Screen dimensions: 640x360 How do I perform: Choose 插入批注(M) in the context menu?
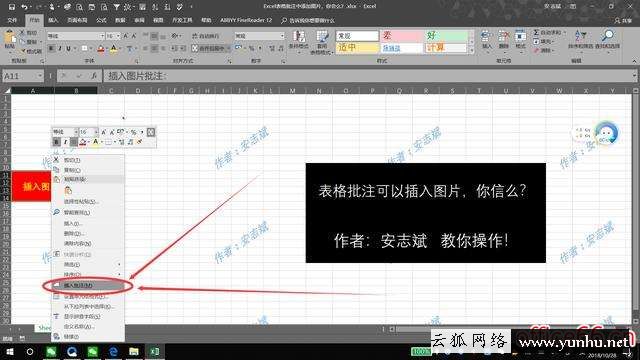pyautogui.click(x=88, y=285)
